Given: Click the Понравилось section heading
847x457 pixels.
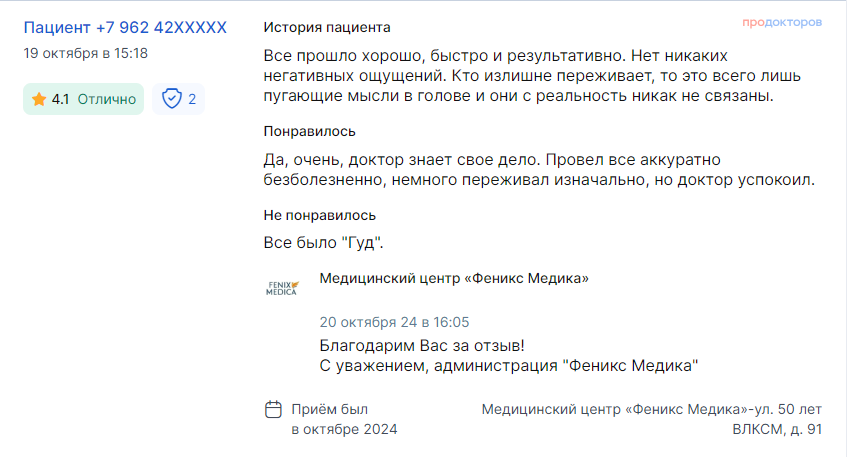Looking at the screenshot, I should point(310,131).
